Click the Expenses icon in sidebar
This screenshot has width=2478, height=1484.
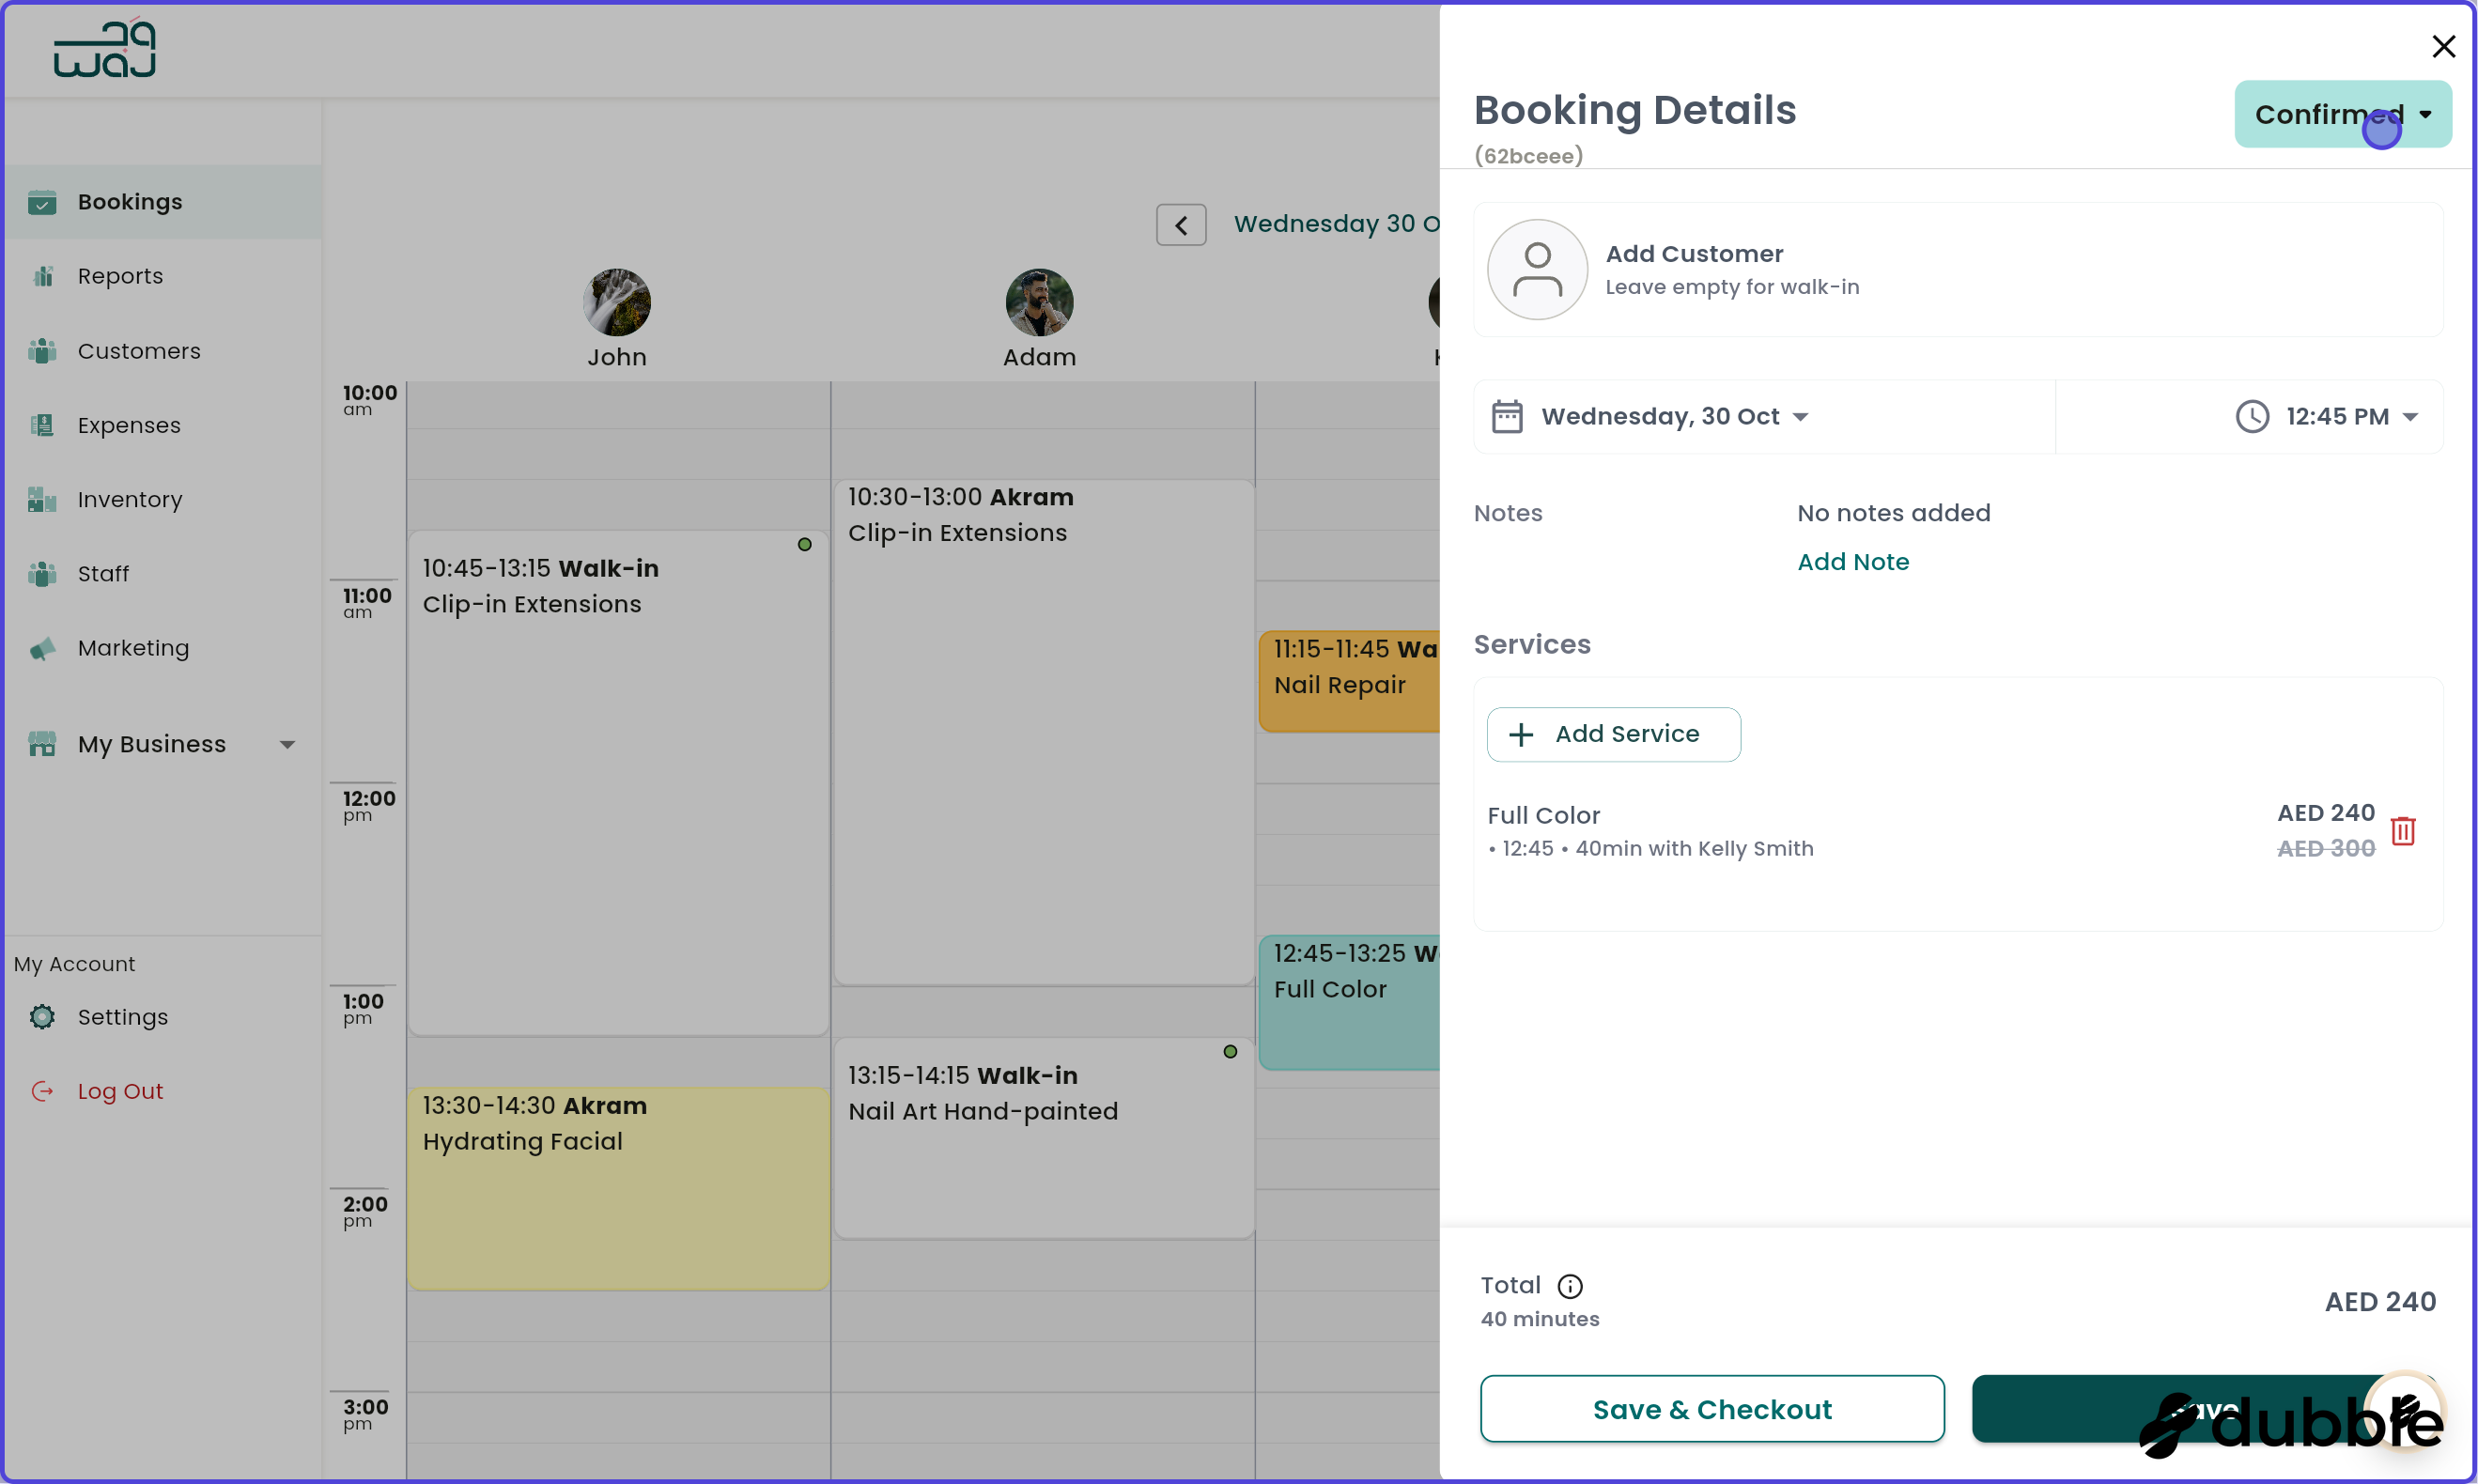(x=42, y=425)
